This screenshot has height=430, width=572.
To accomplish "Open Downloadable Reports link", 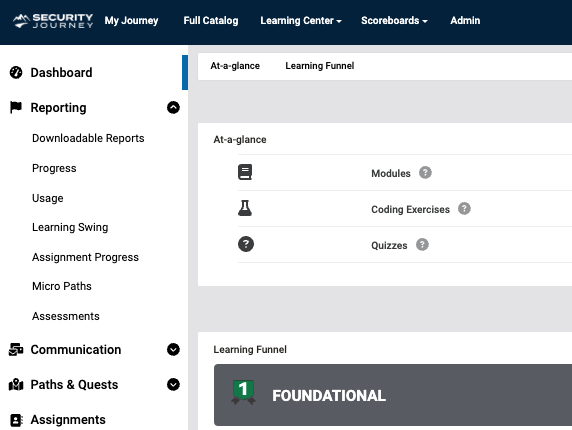I will (x=88, y=138).
